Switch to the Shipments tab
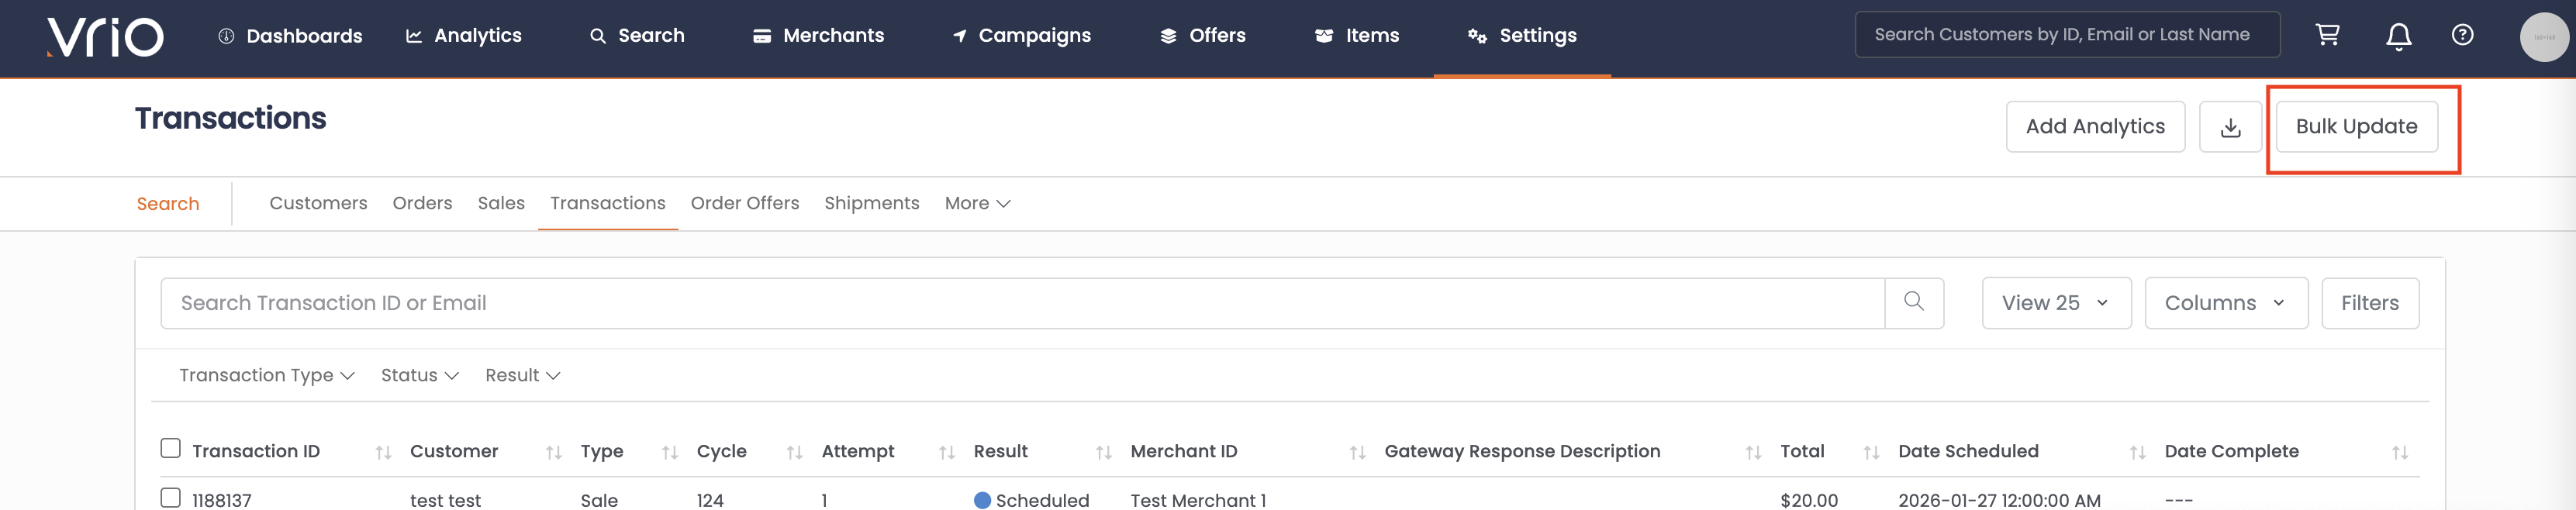This screenshot has width=2576, height=510. point(871,203)
